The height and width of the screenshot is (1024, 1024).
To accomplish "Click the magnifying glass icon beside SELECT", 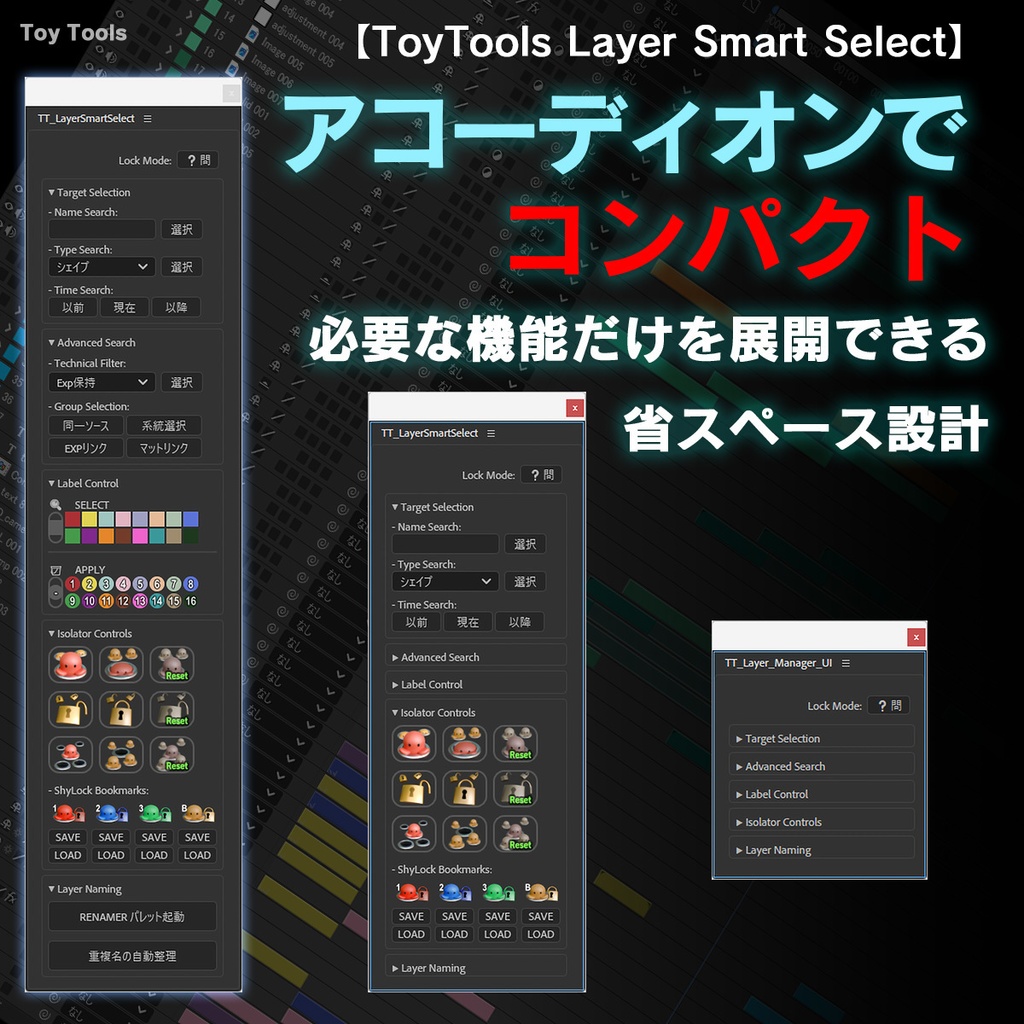I will coord(54,504).
